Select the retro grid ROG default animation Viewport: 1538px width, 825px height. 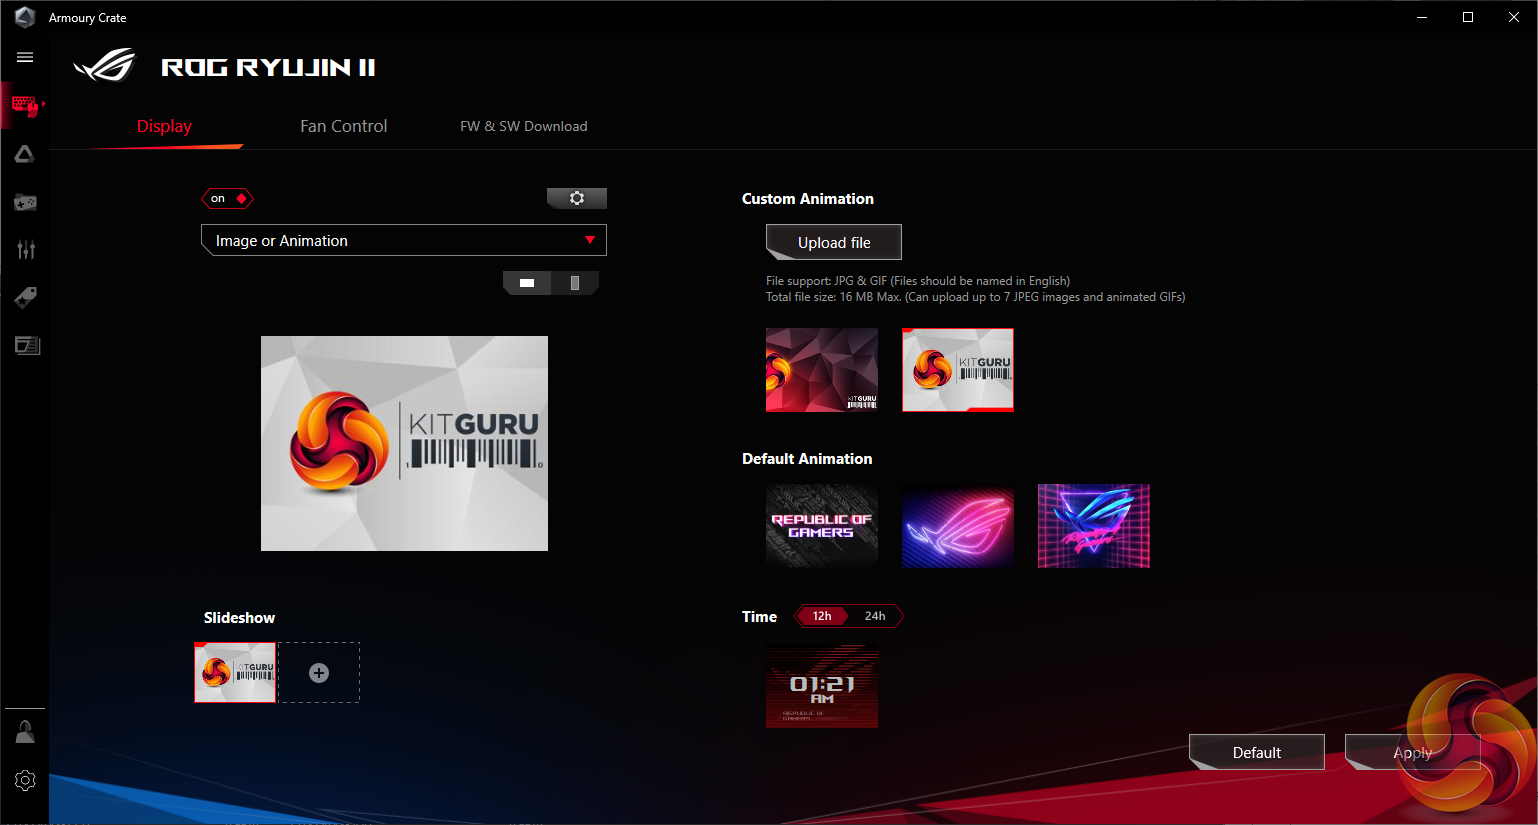point(1094,526)
